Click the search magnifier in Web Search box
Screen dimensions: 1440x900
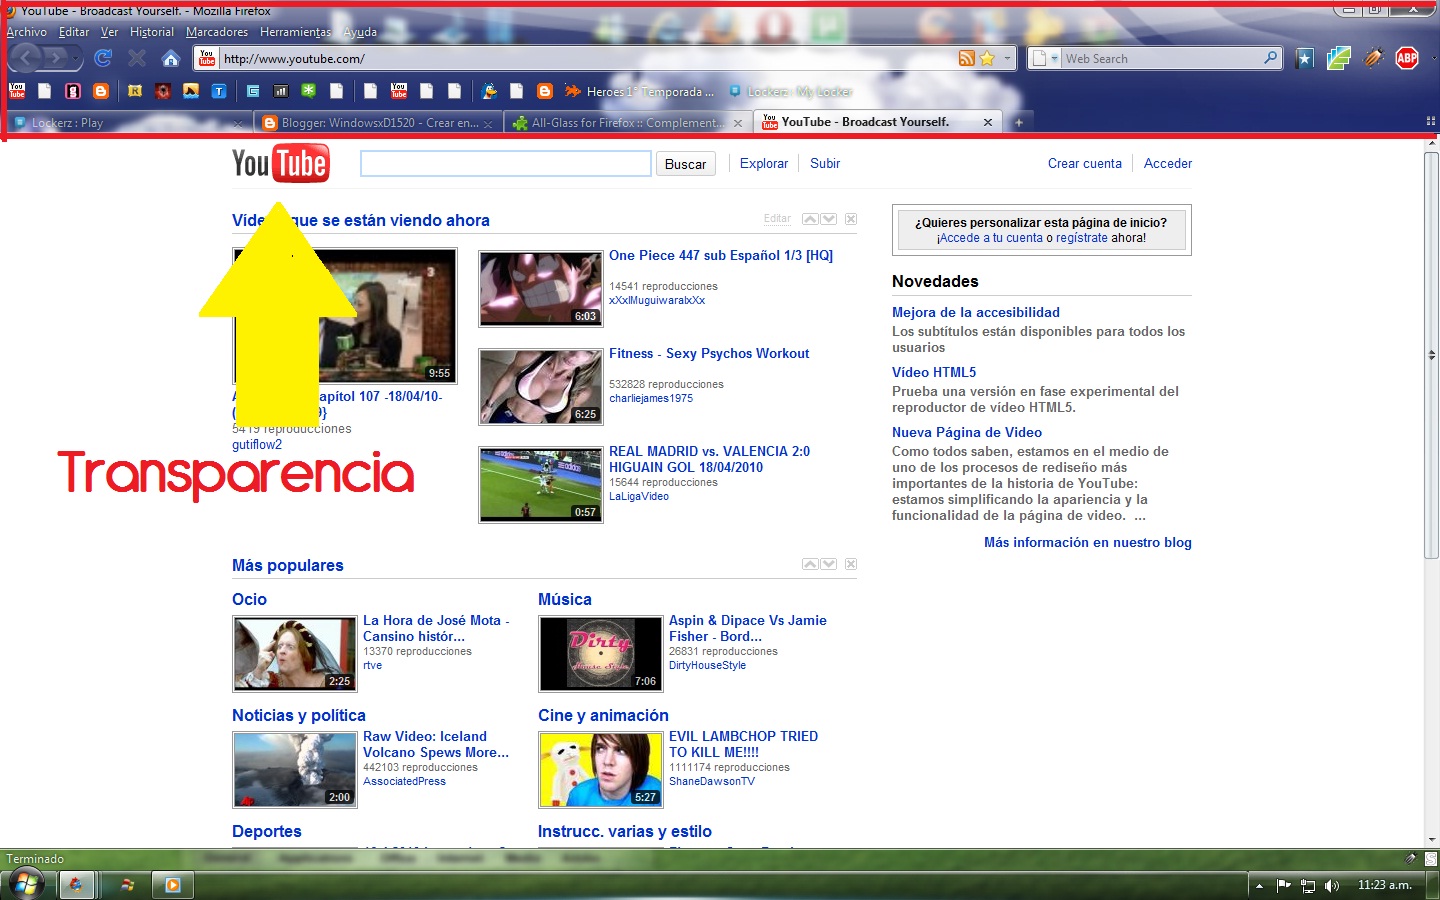click(1270, 58)
